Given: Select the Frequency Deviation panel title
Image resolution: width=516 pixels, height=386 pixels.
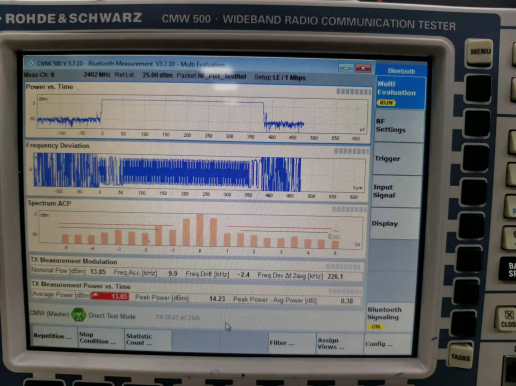Looking at the screenshot, I should (58, 146).
